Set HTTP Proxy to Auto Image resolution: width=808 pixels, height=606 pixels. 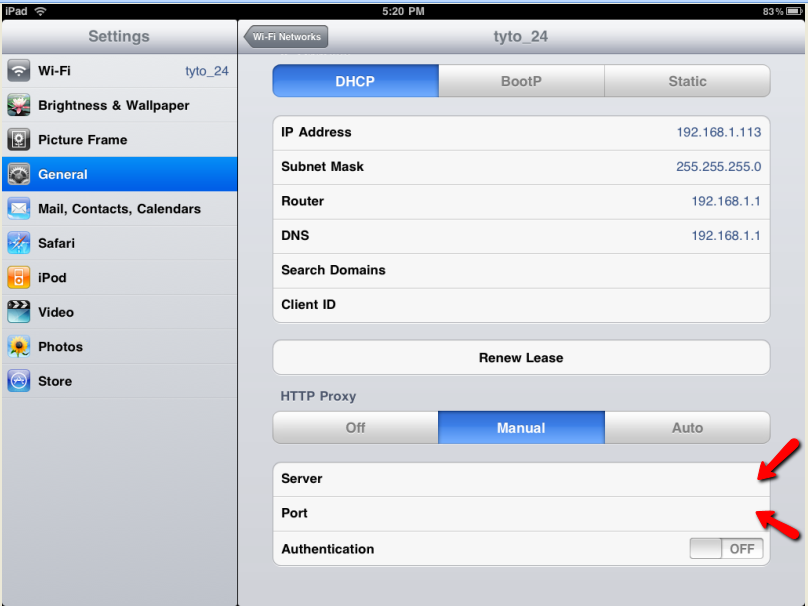coord(687,428)
